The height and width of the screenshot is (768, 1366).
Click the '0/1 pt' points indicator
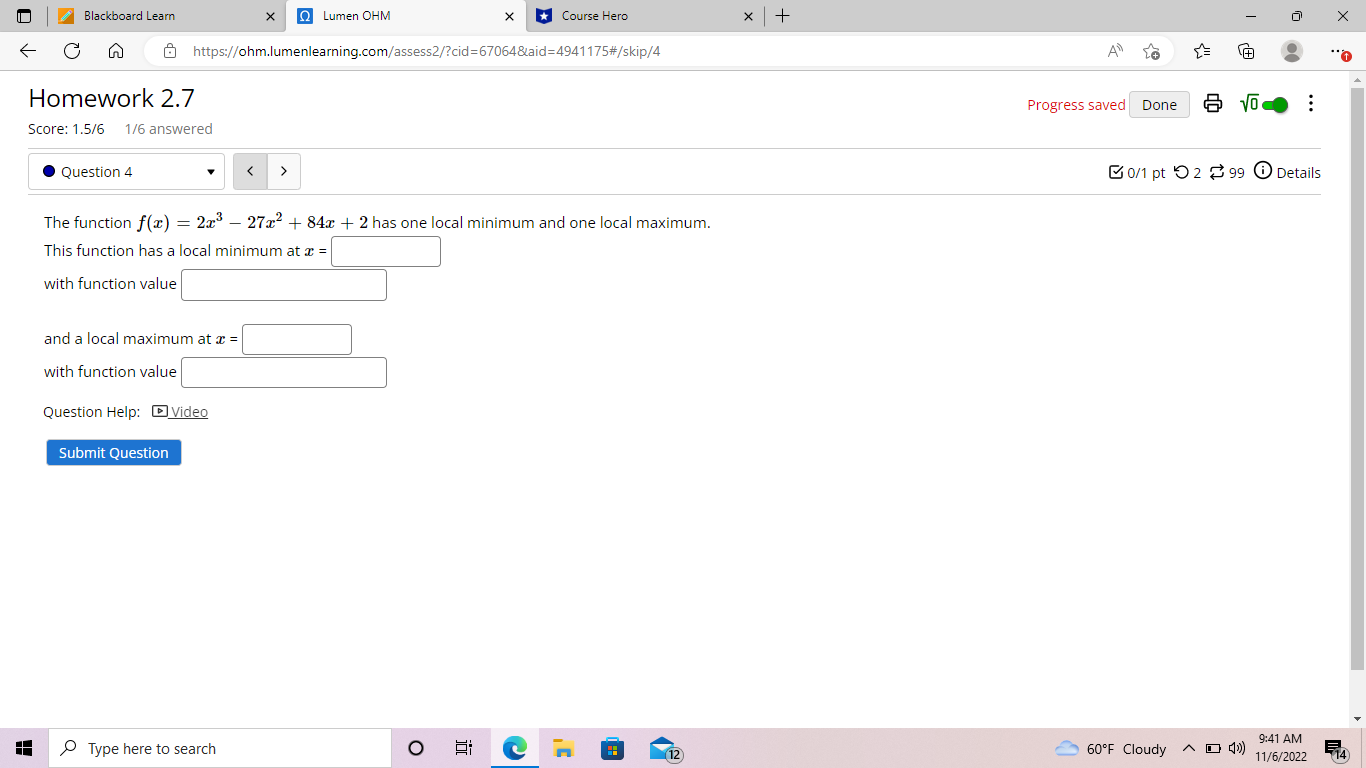1138,172
